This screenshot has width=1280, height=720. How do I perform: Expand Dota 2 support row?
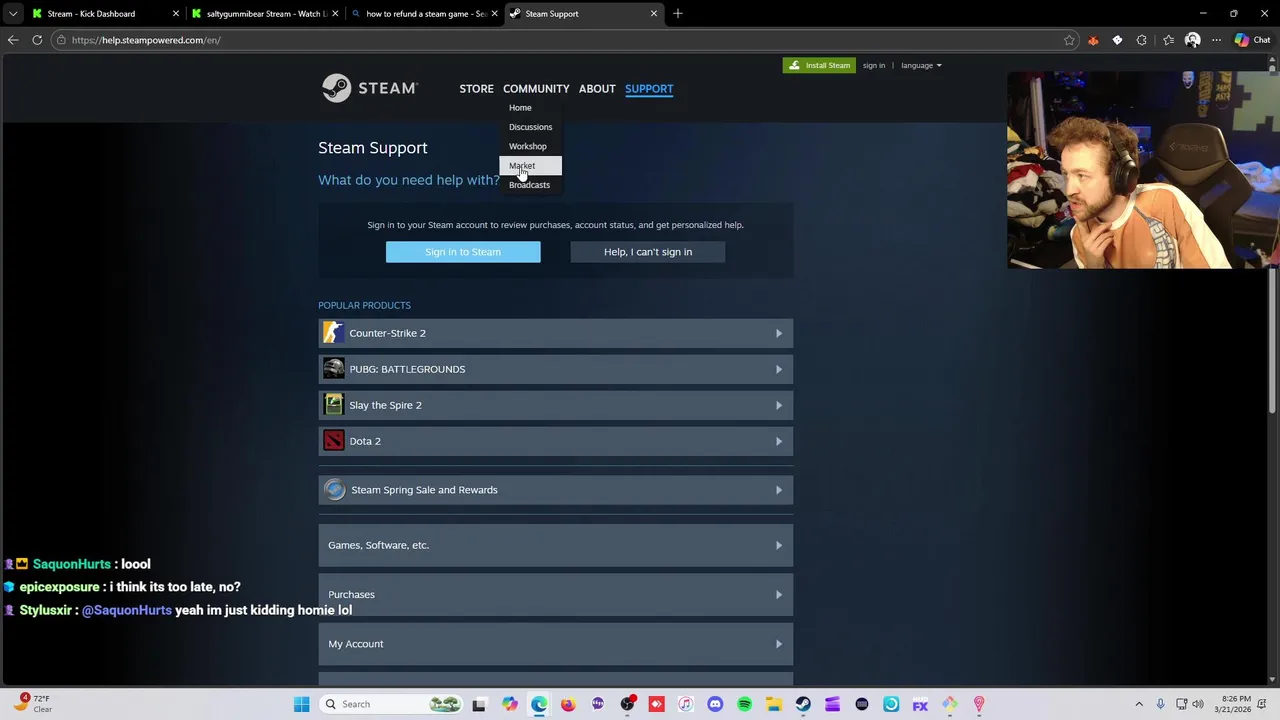coord(555,441)
